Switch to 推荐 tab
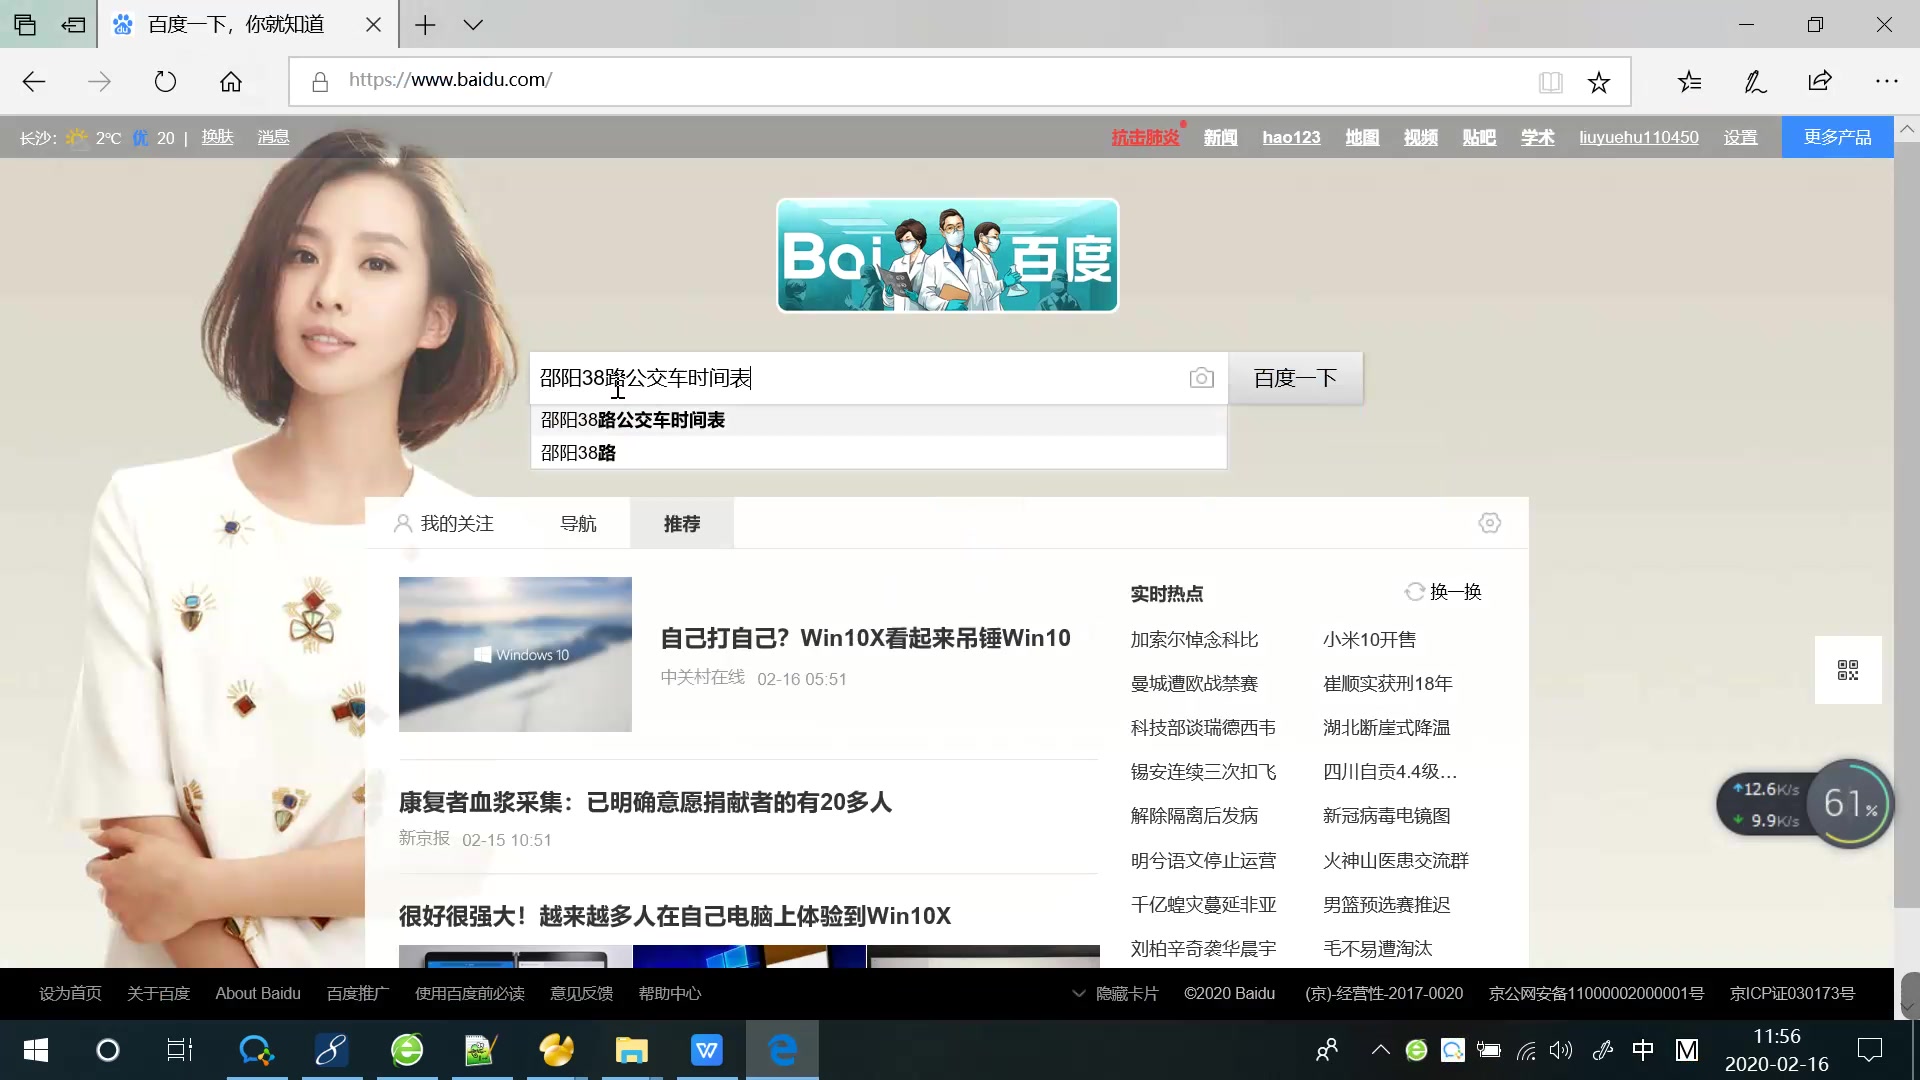Screen dimensions: 1920x1080 pos(682,523)
